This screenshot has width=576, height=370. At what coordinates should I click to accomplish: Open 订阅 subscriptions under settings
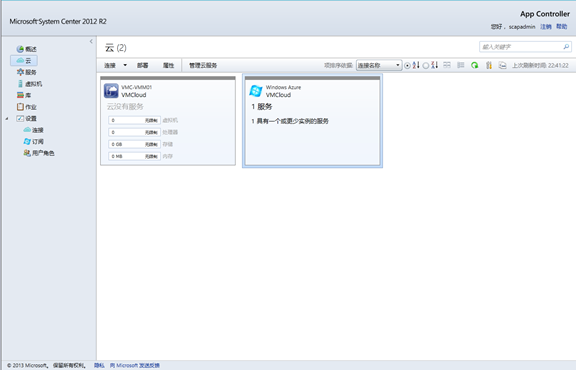pyautogui.click(x=33, y=141)
